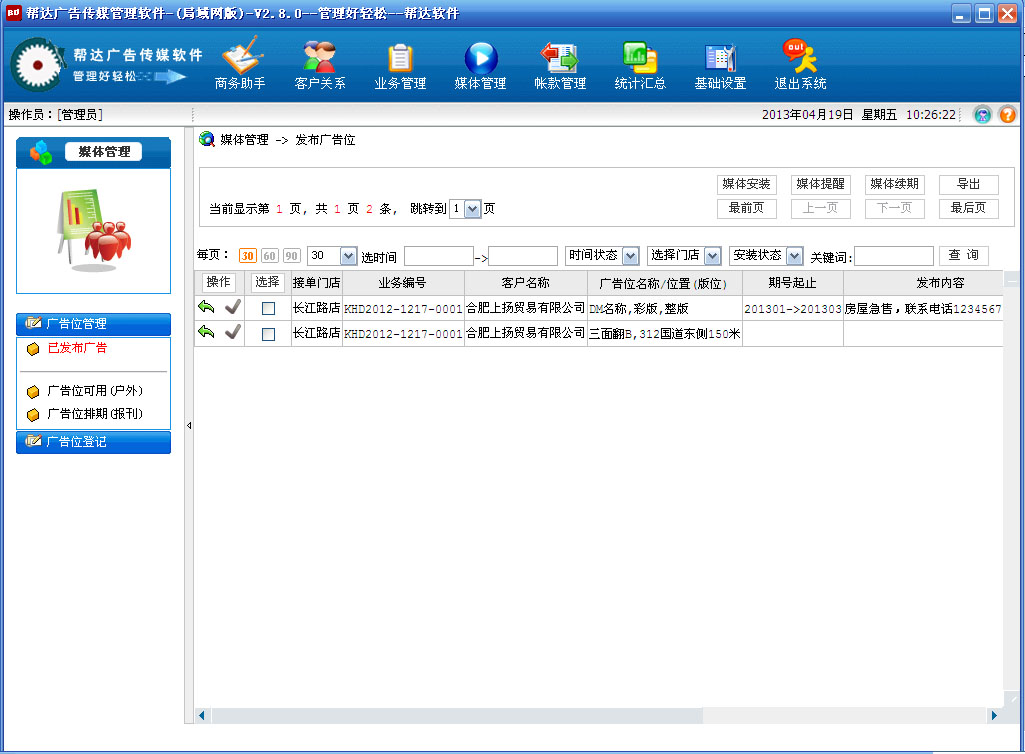Click 201301->201303 period cell
This screenshot has height=754, width=1025.
tap(792, 309)
